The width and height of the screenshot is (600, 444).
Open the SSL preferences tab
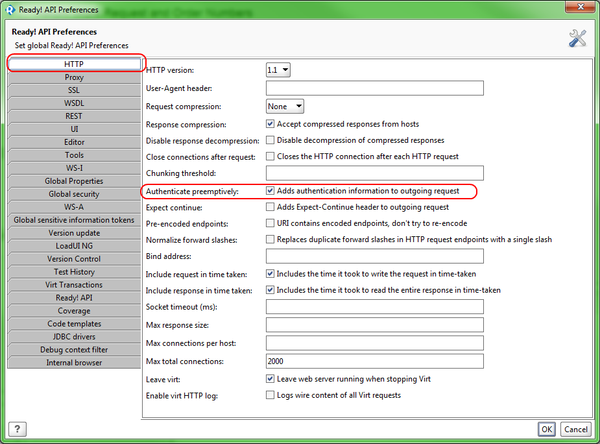[x=74, y=90]
